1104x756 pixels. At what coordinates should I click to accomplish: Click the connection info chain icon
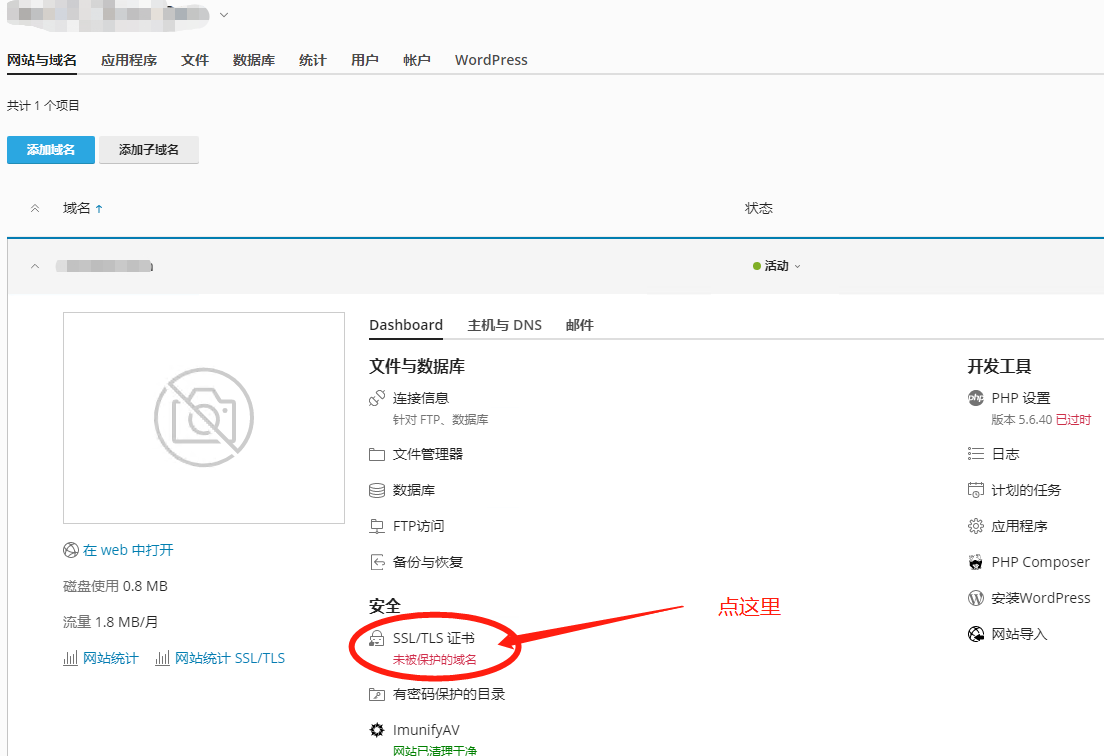pos(377,398)
